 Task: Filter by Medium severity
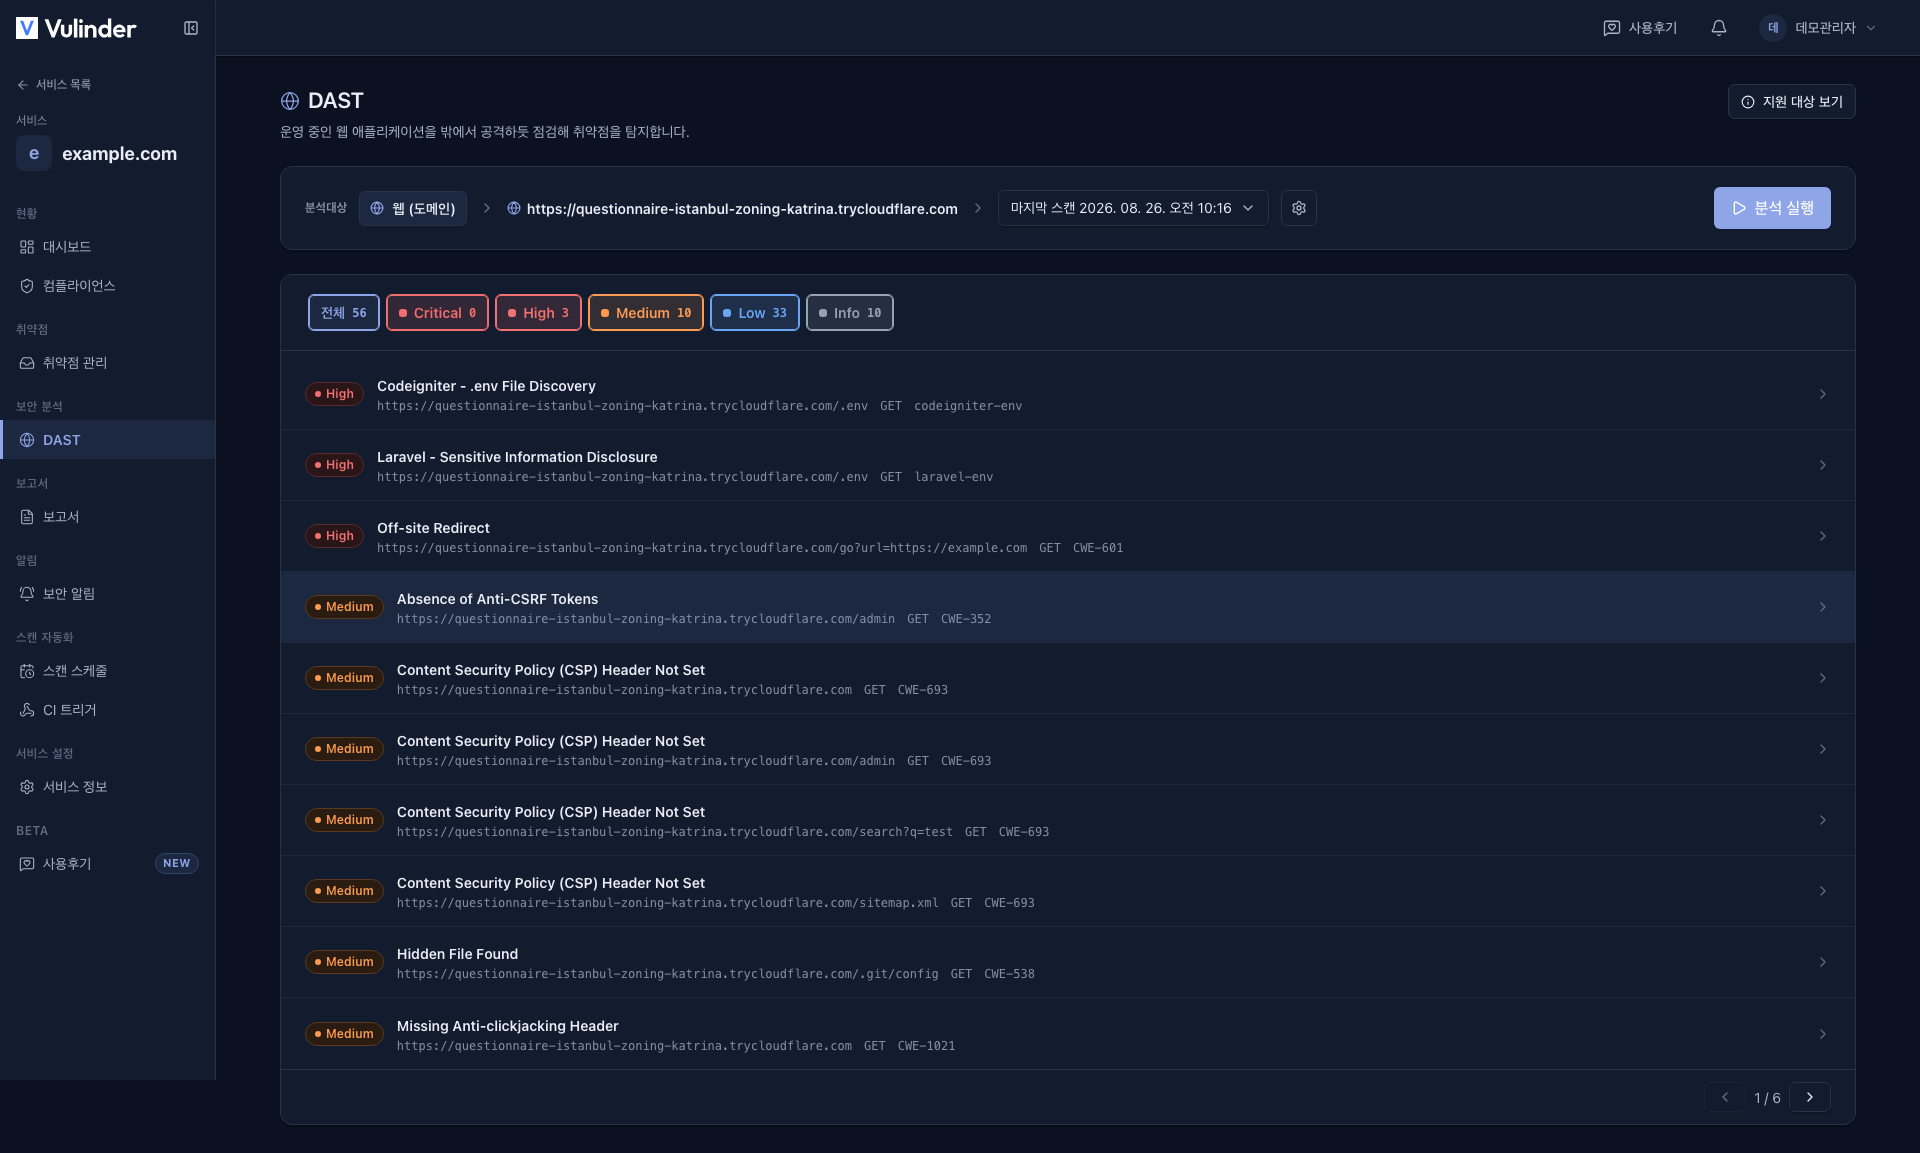(x=646, y=313)
